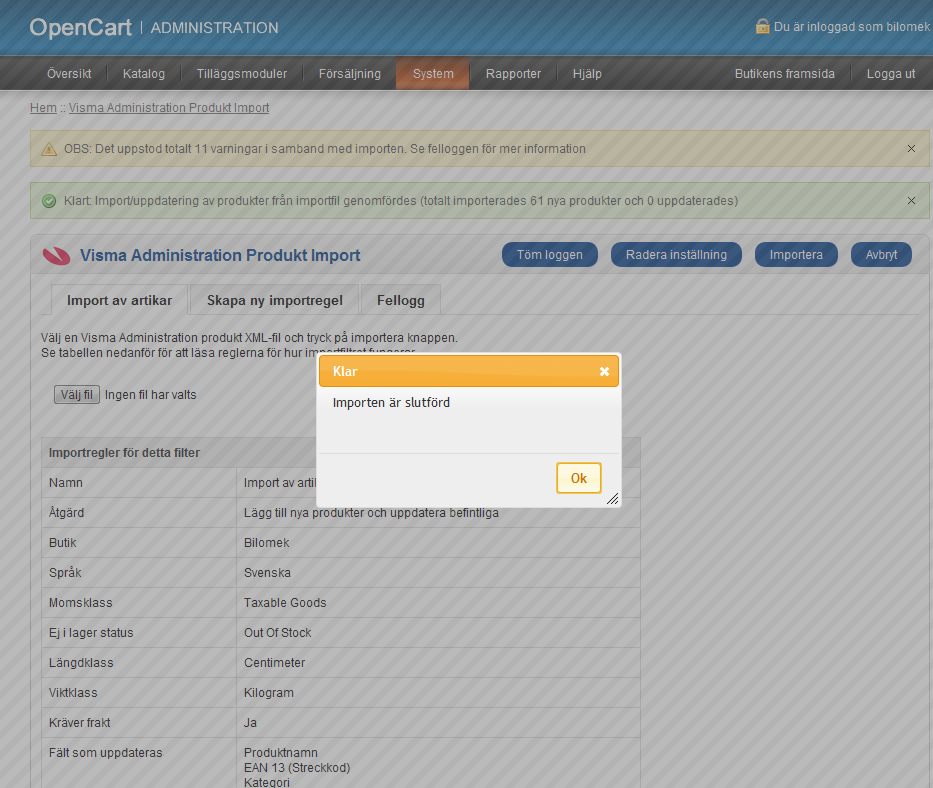This screenshot has height=788, width=933.
Task: Click the 'Åtgärd' row label
Action: tap(66, 512)
